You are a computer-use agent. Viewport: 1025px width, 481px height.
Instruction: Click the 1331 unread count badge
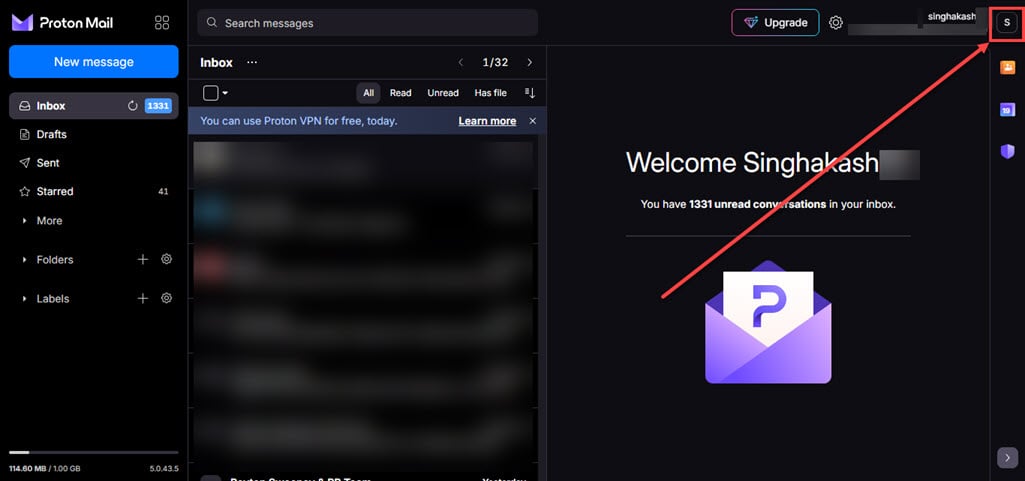158,106
